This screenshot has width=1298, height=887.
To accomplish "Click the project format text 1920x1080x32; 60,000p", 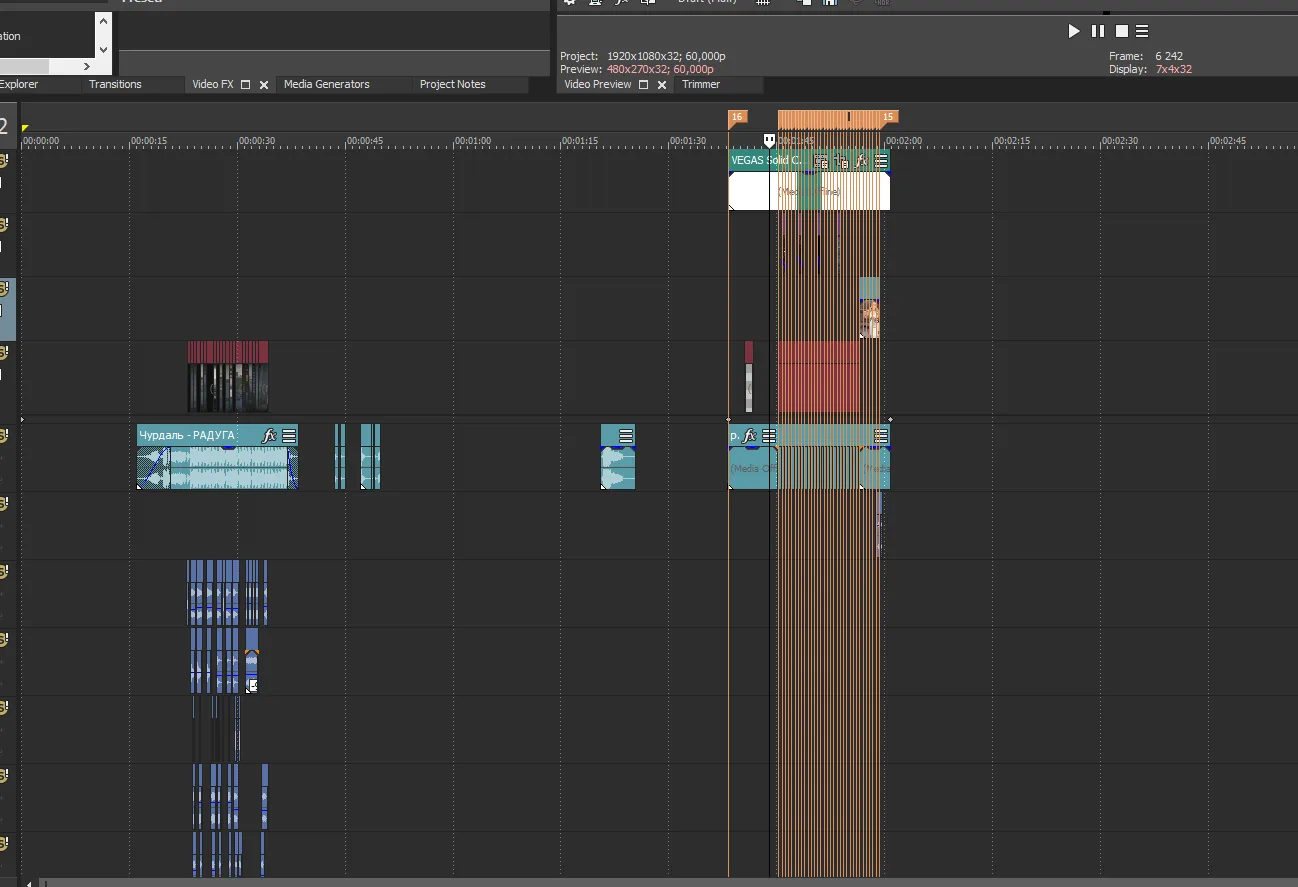I will tap(666, 56).
